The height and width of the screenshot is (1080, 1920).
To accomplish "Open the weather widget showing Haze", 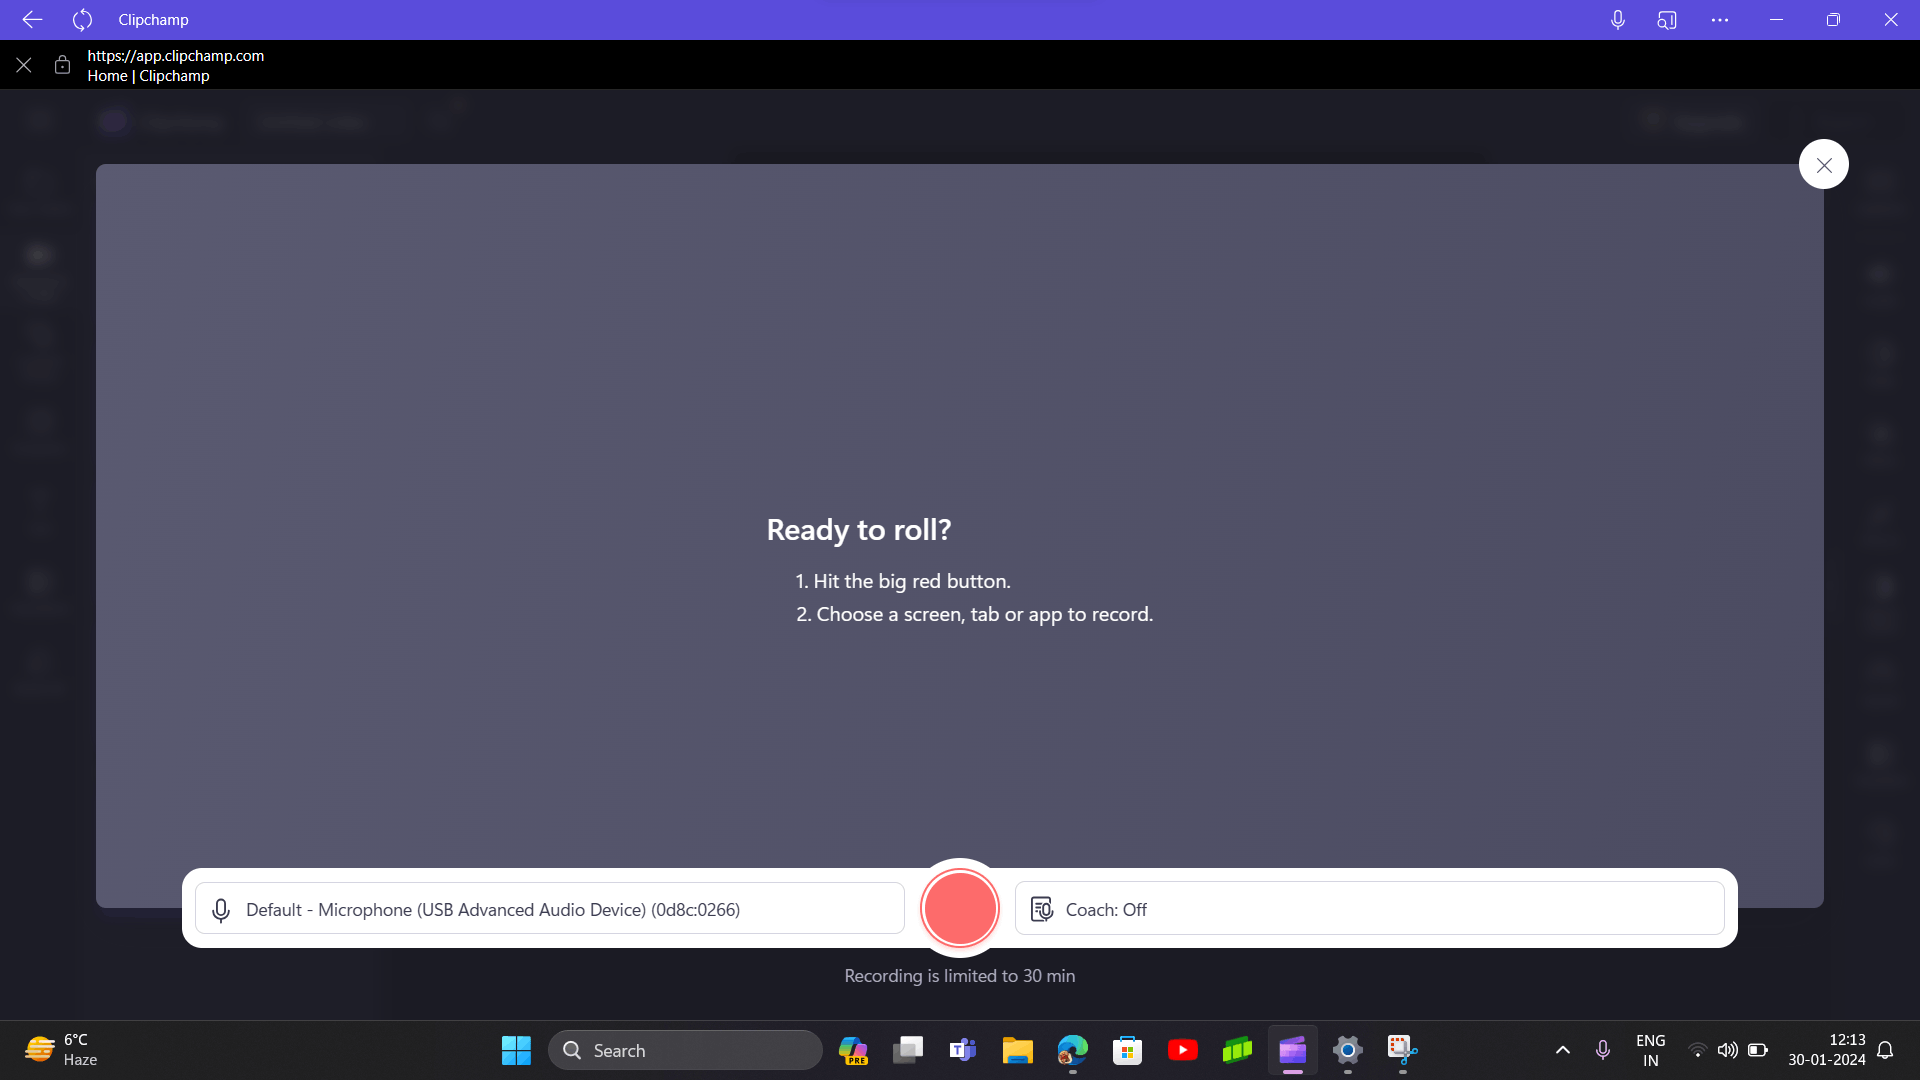I will (62, 1050).
